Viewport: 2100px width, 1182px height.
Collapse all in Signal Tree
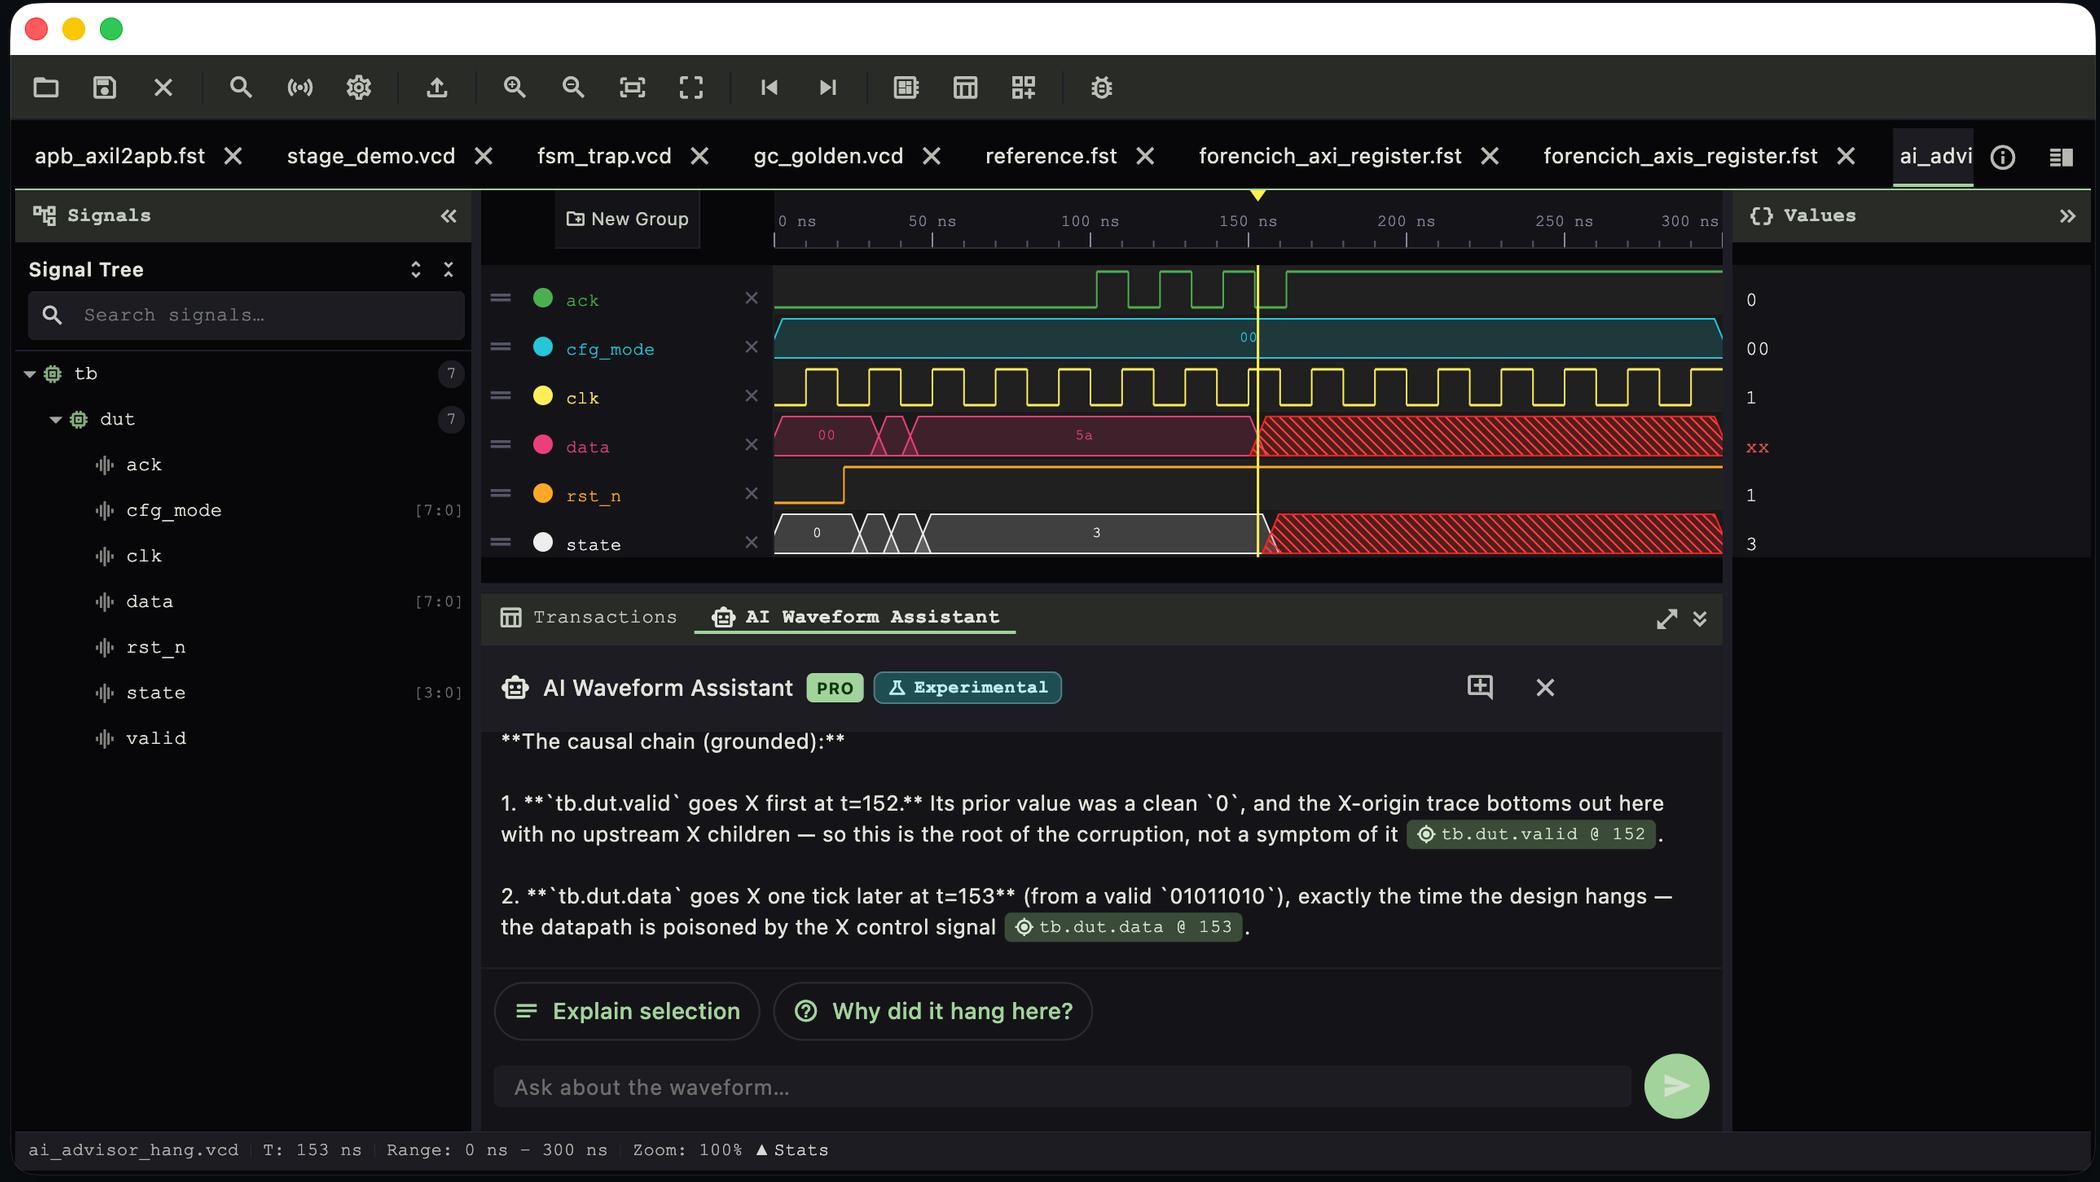pos(448,270)
